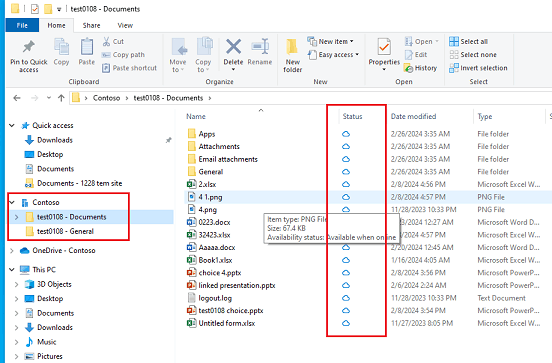Image resolution: width=552 pixels, height=363 pixels.
Task: Click Select all
Action: [469, 42]
